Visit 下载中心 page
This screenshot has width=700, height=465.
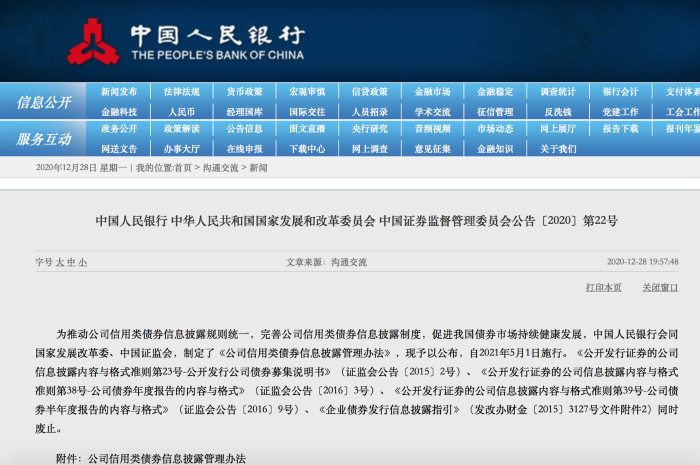tap(307, 149)
